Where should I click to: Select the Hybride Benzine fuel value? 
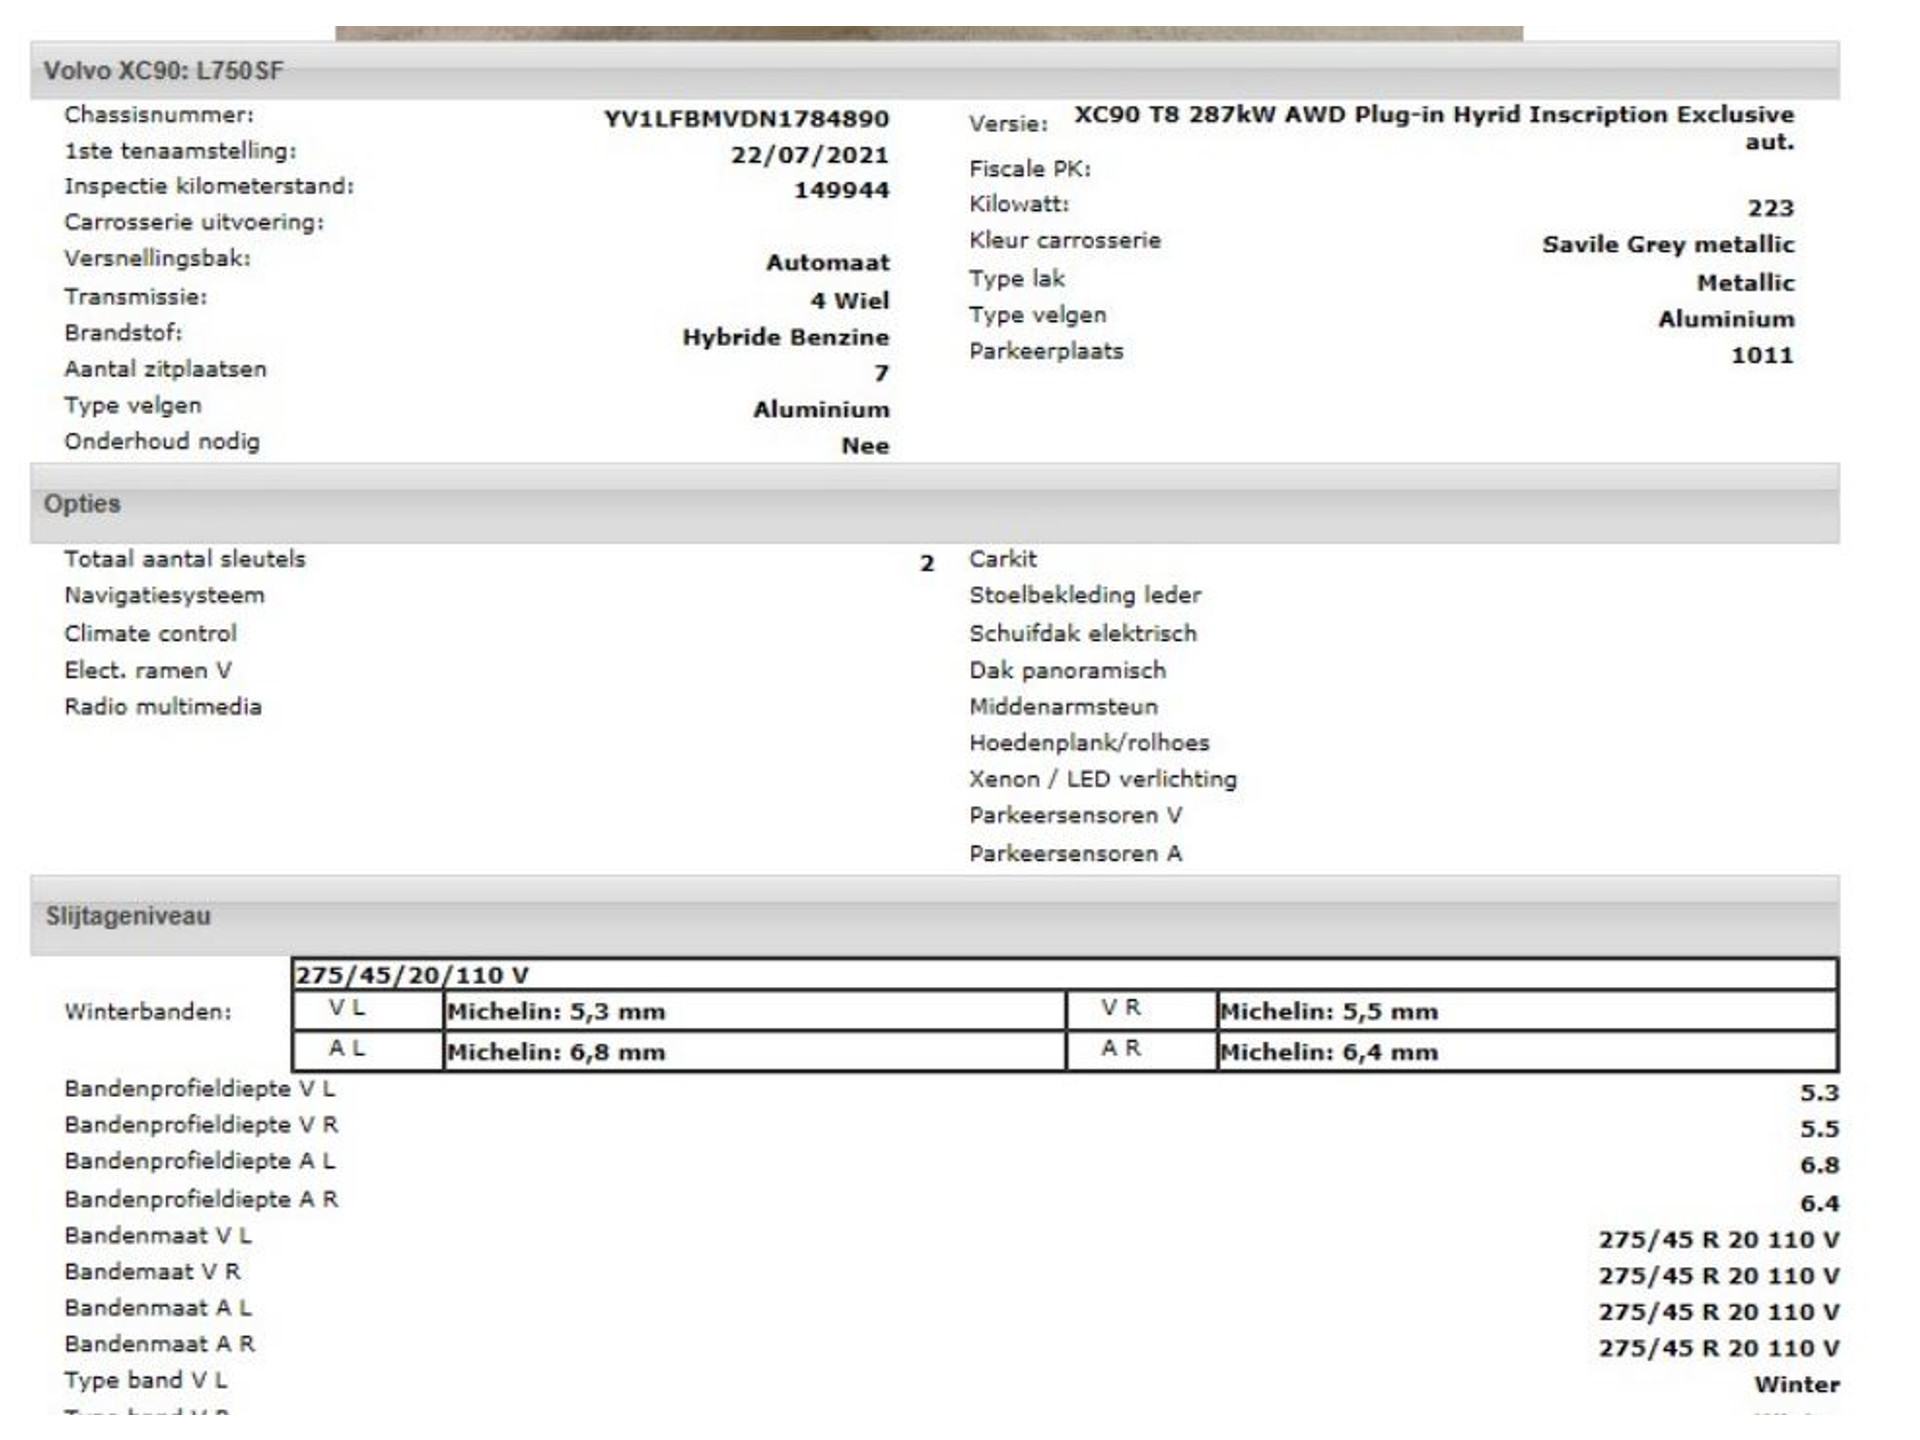click(785, 337)
